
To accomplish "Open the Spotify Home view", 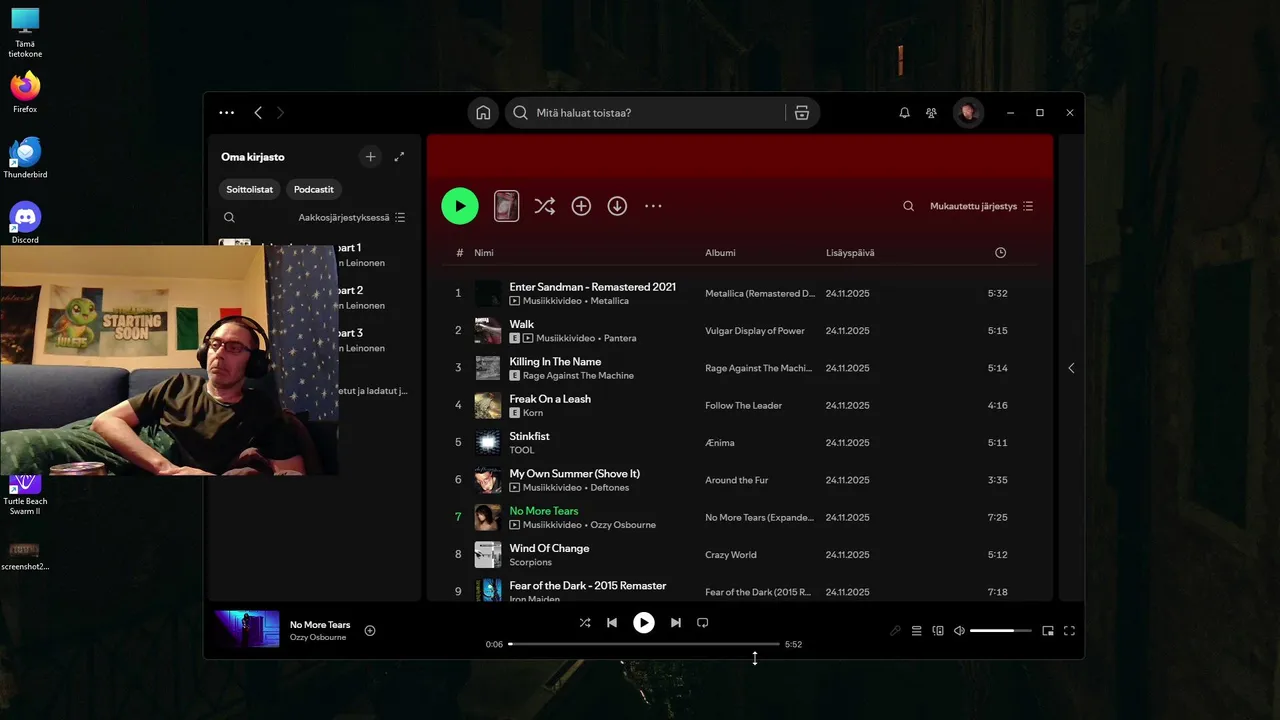I will pos(483,113).
